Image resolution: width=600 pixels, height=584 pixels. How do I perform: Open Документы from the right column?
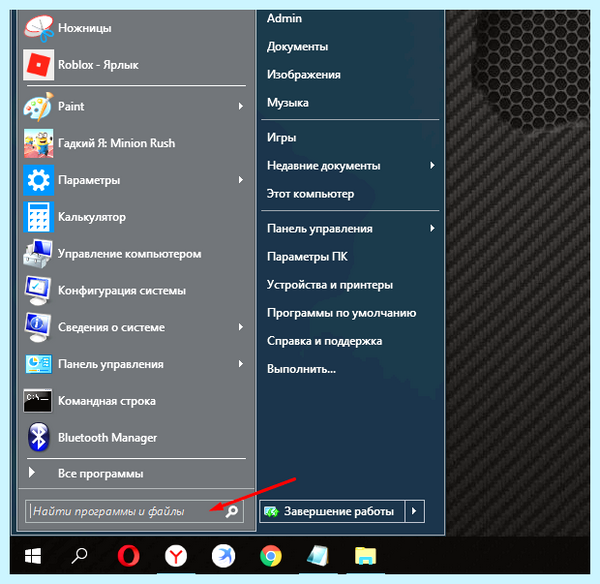tap(297, 47)
